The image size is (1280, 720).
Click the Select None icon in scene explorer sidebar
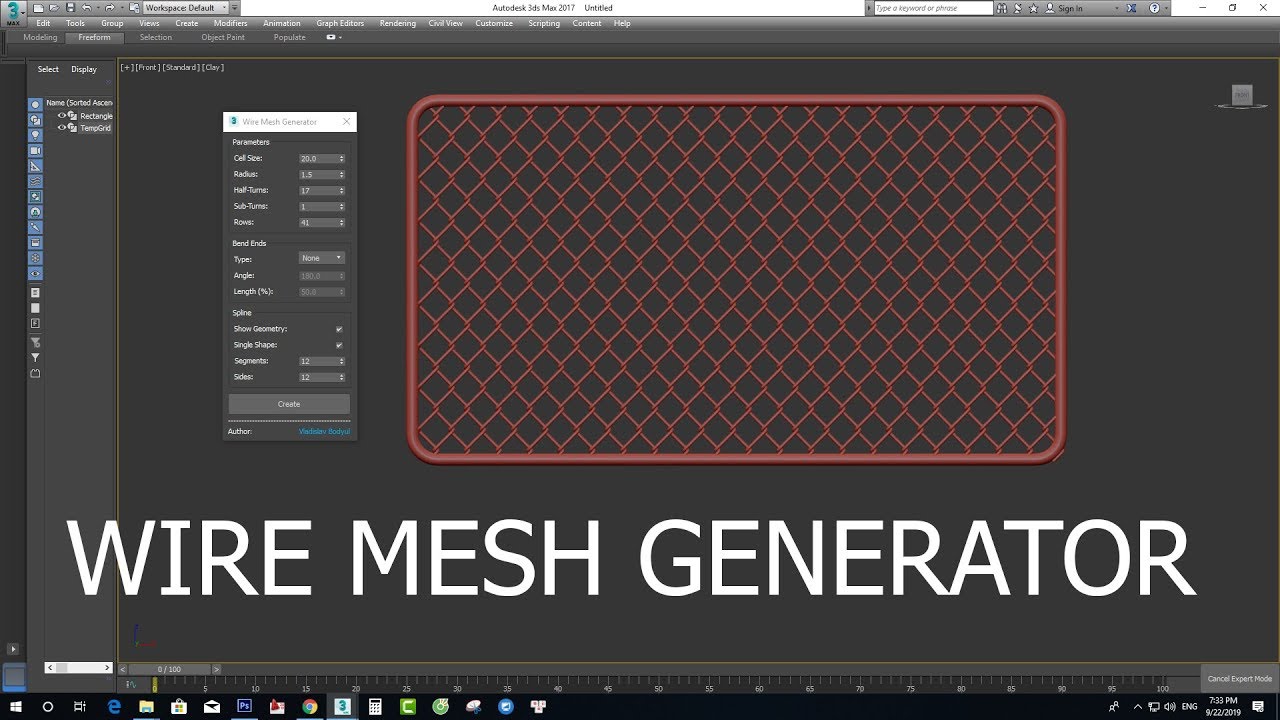pos(35,308)
